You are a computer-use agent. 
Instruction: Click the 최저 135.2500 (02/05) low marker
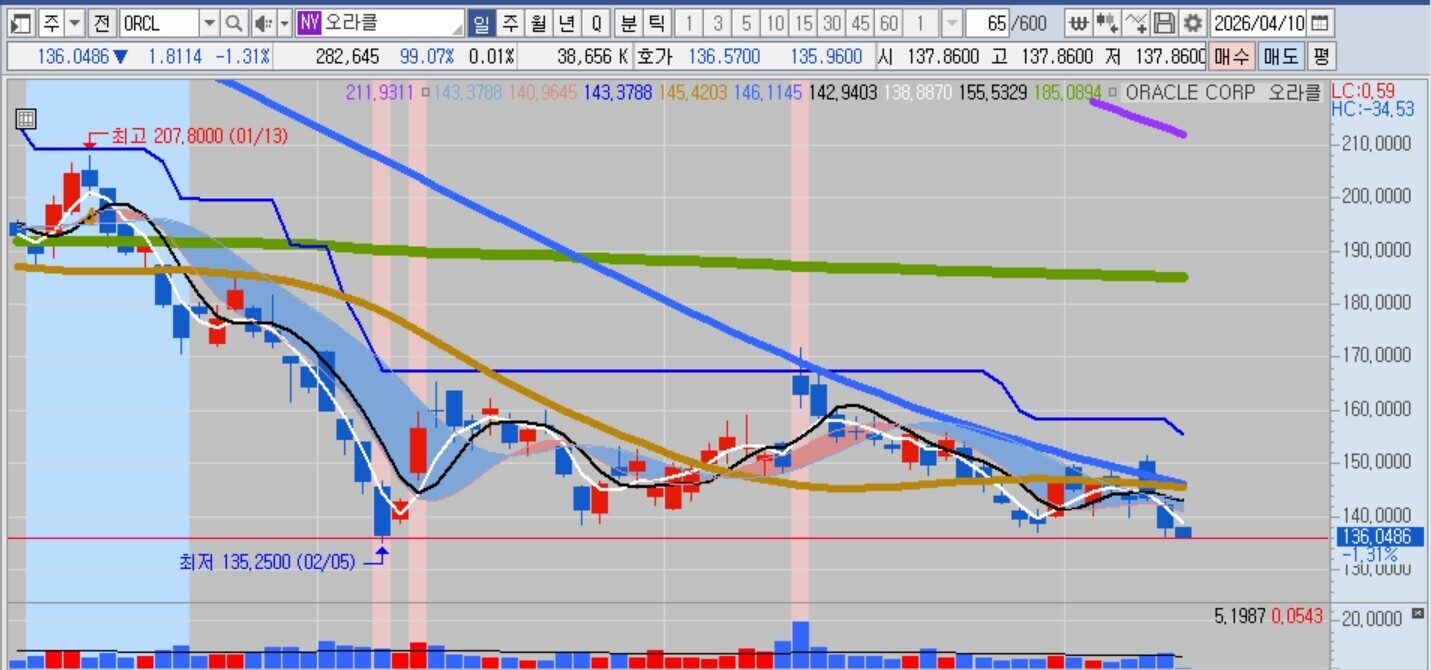pos(267,562)
